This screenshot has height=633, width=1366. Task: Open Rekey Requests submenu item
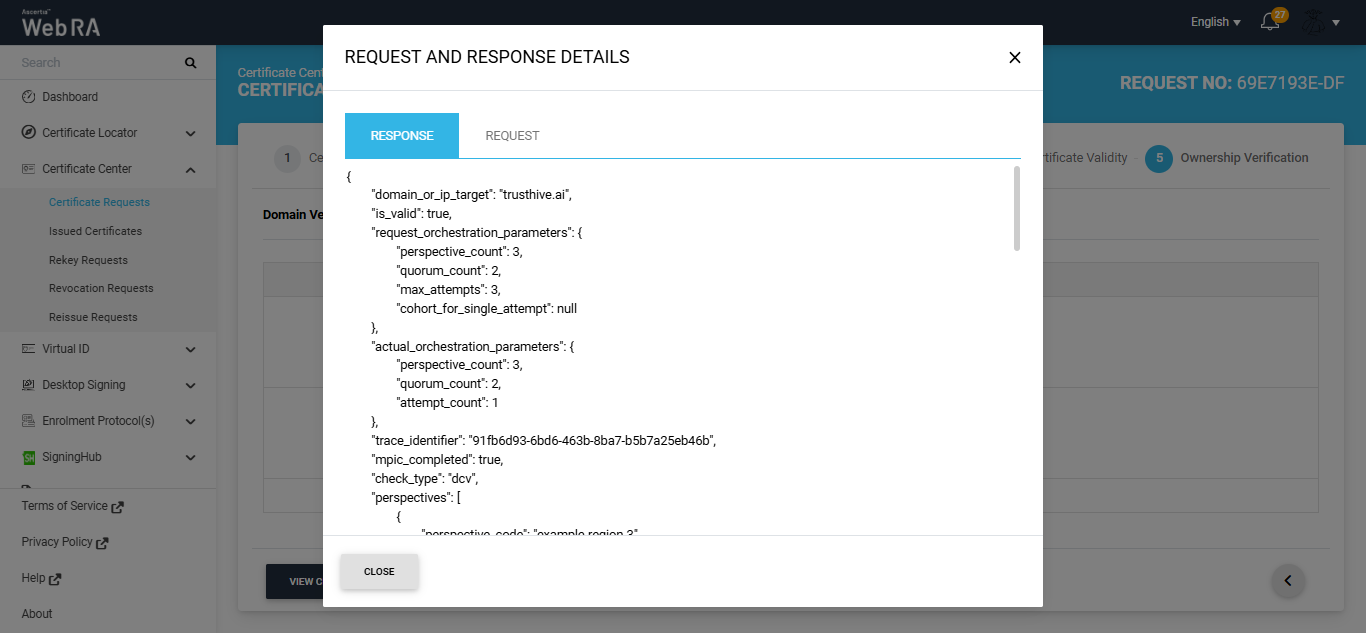pyautogui.click(x=88, y=260)
